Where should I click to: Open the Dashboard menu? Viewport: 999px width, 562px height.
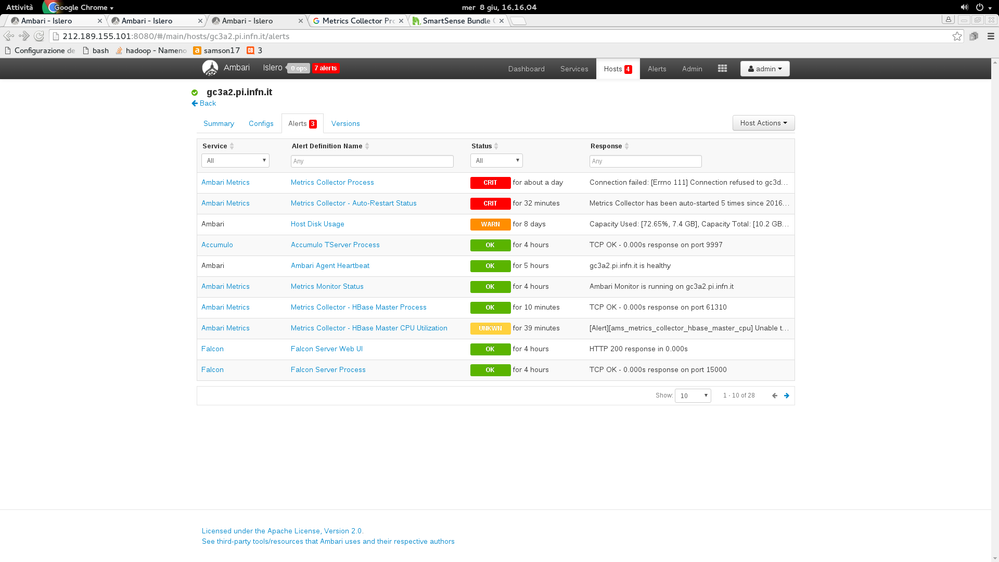pos(526,69)
